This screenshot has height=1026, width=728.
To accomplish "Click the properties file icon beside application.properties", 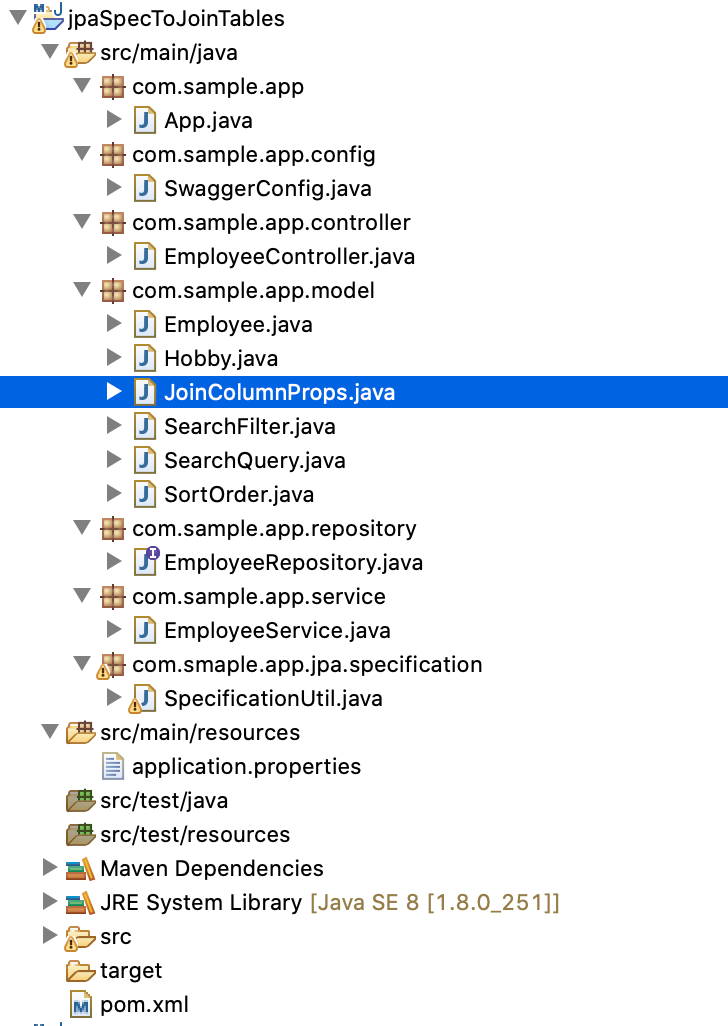I will coord(111,766).
